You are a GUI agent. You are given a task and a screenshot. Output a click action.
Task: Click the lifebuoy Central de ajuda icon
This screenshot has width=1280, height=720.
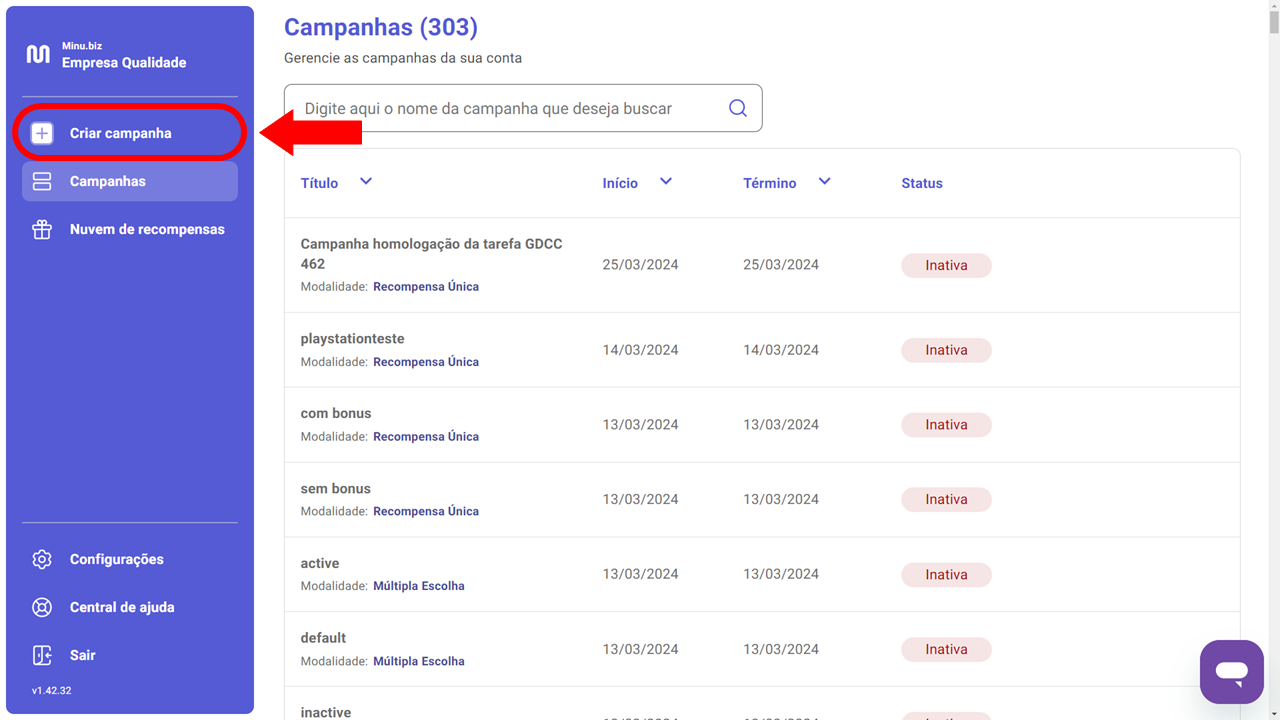[42, 607]
